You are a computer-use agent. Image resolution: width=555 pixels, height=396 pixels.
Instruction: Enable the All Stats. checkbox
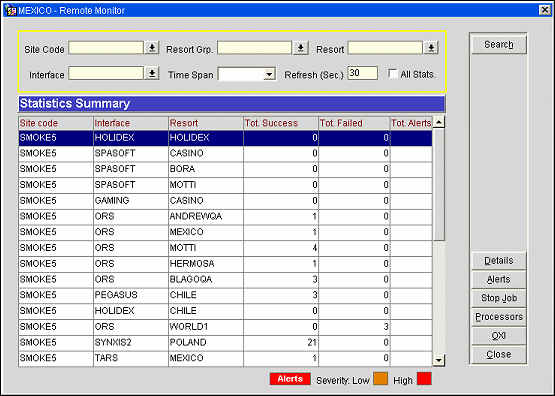[393, 74]
